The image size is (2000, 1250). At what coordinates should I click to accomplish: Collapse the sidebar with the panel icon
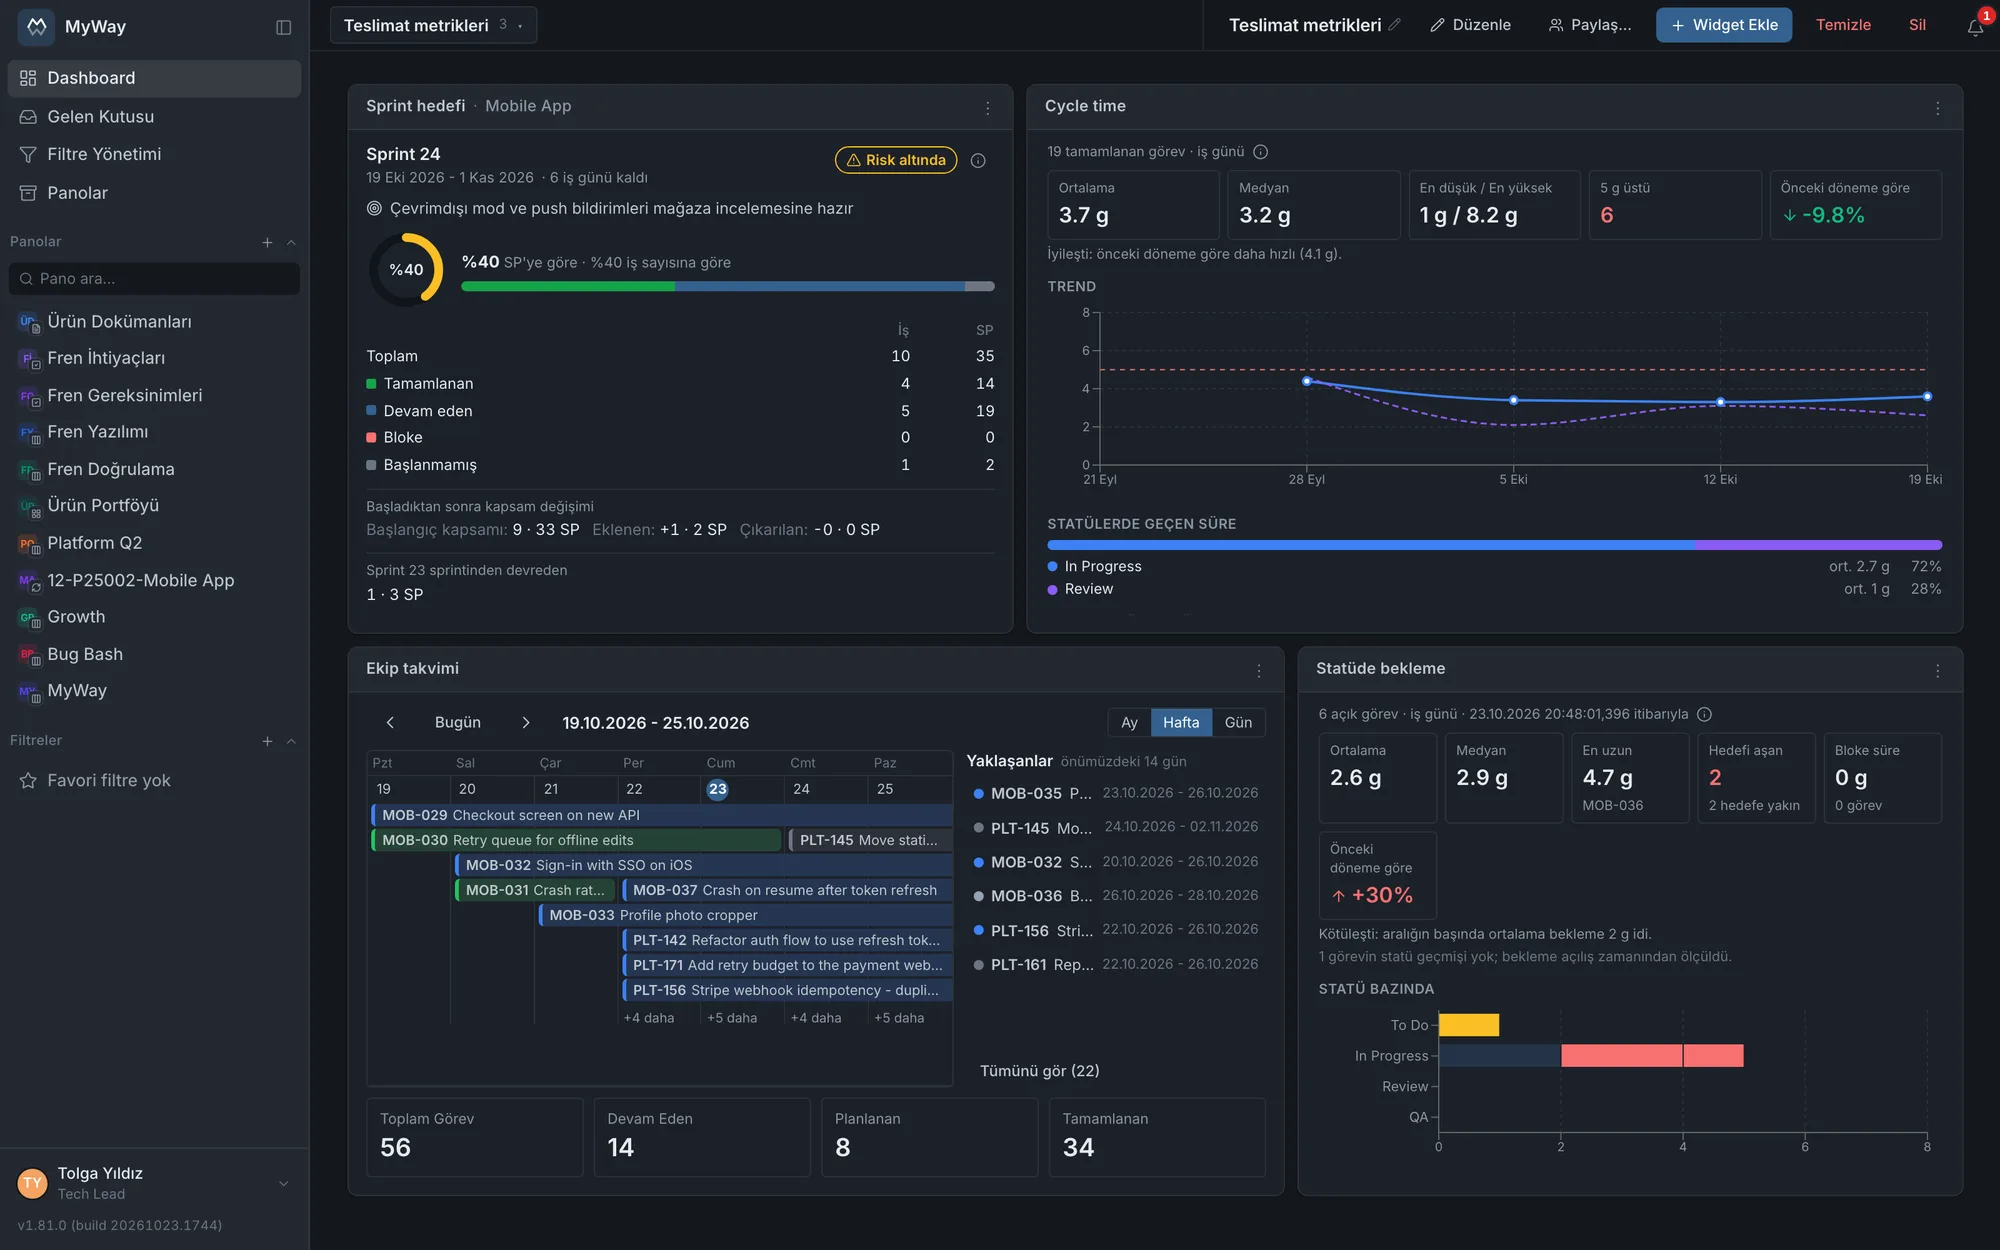tap(284, 27)
